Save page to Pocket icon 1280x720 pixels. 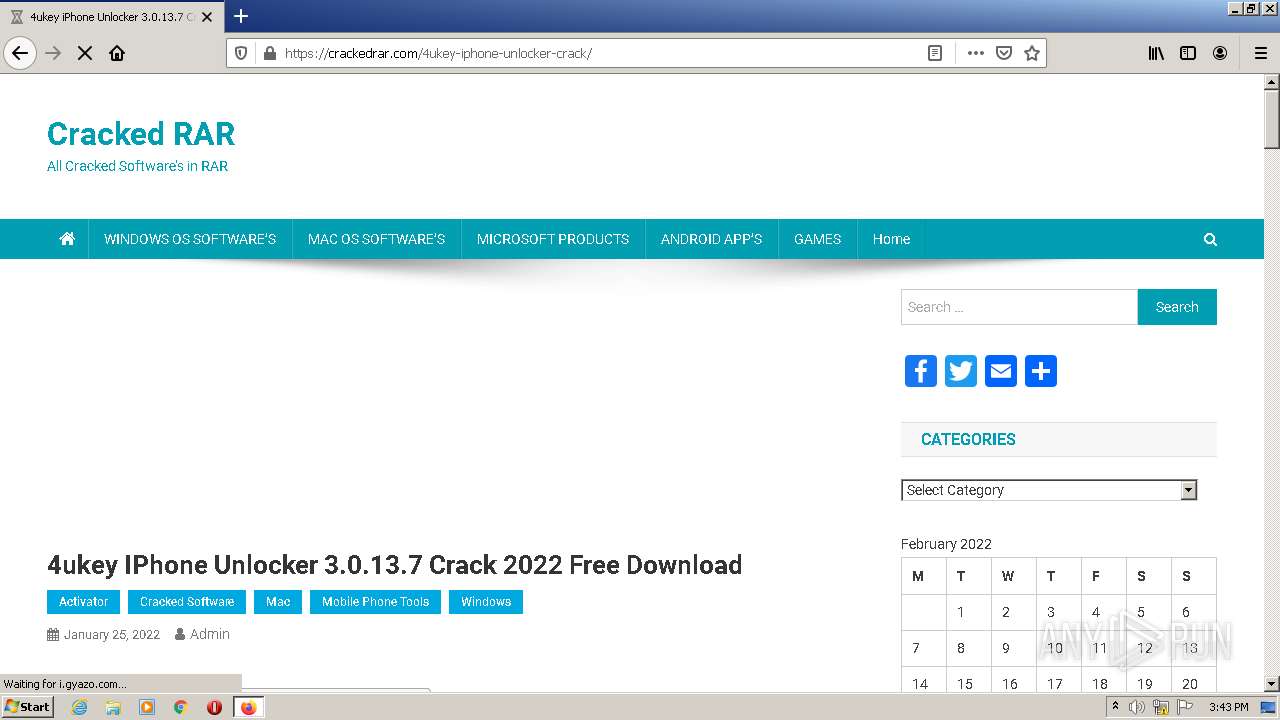pos(1004,53)
